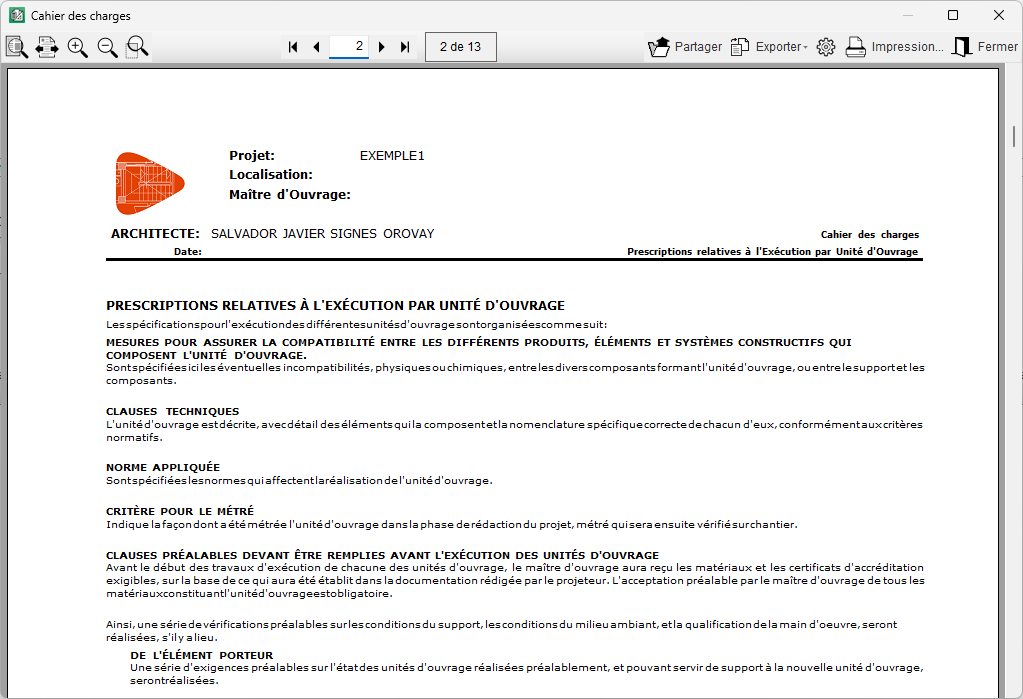Click the 'CRITÈRE POUR LE MÉTRÉ' heading
This screenshot has width=1023, height=699.
click(x=180, y=511)
